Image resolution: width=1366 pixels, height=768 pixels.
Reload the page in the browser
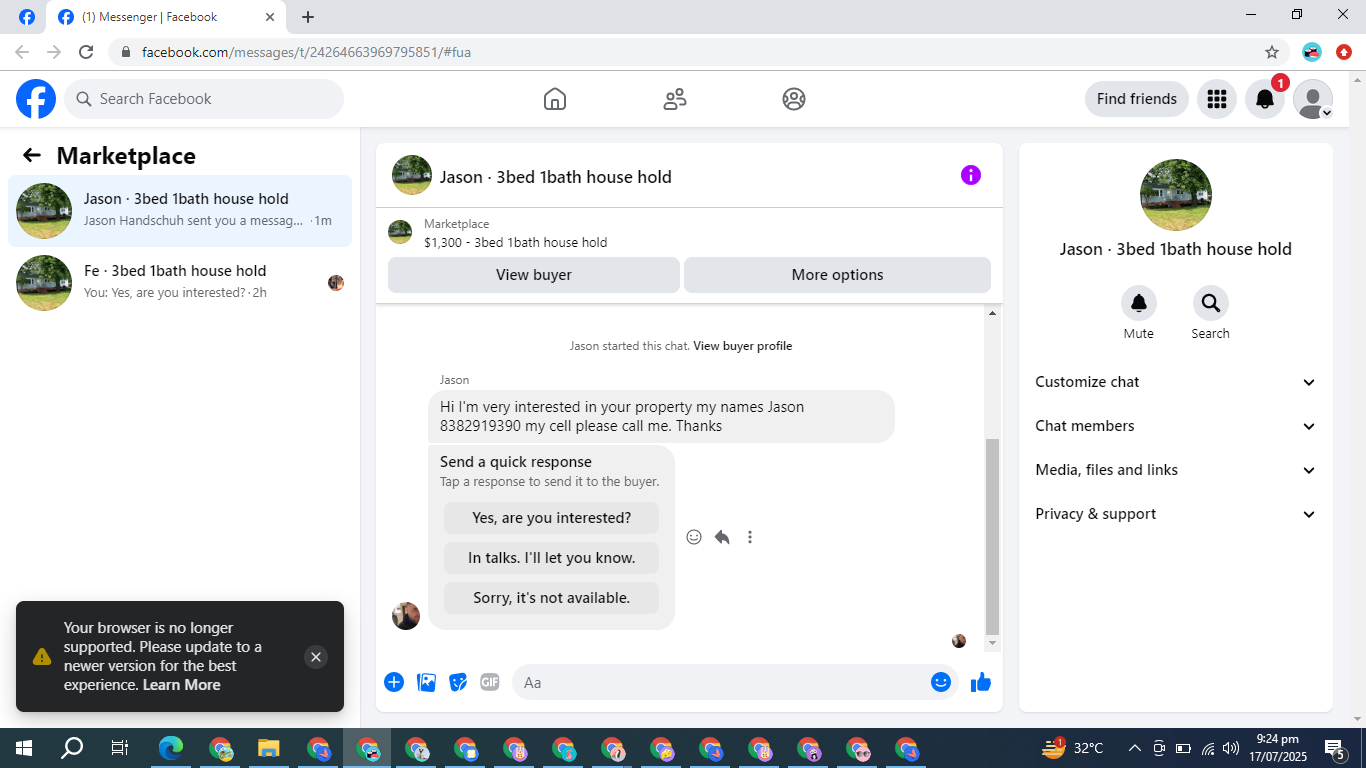tap(86, 52)
